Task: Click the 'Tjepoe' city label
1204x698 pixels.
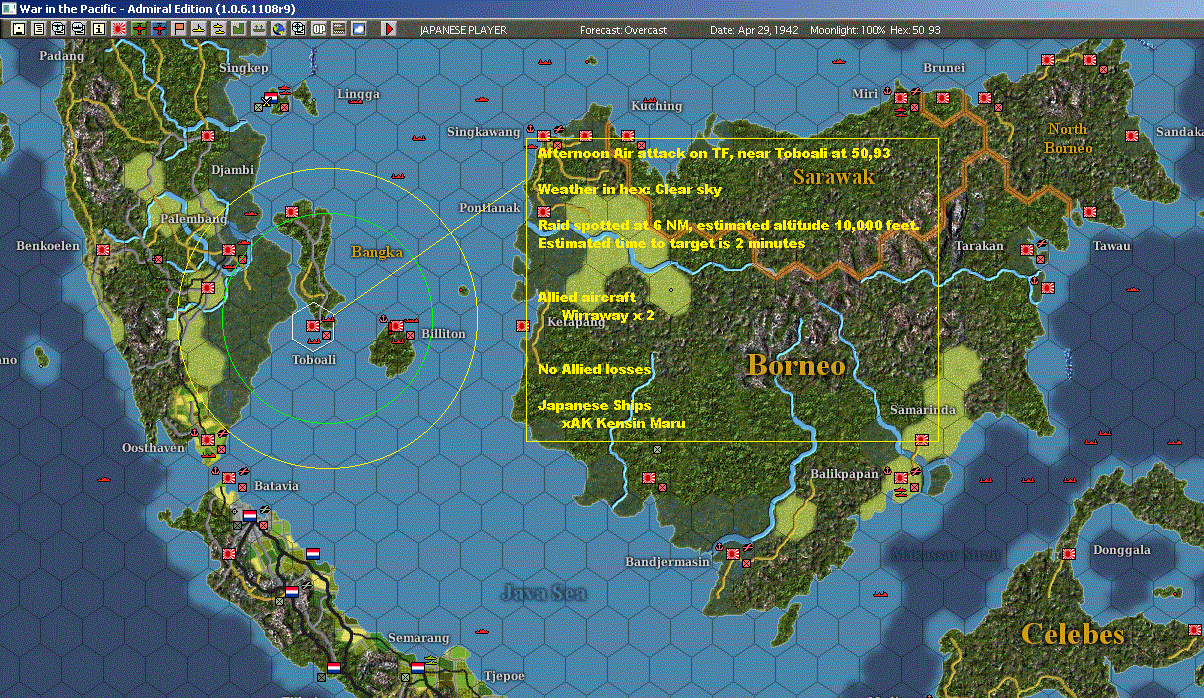Action: click(x=502, y=676)
